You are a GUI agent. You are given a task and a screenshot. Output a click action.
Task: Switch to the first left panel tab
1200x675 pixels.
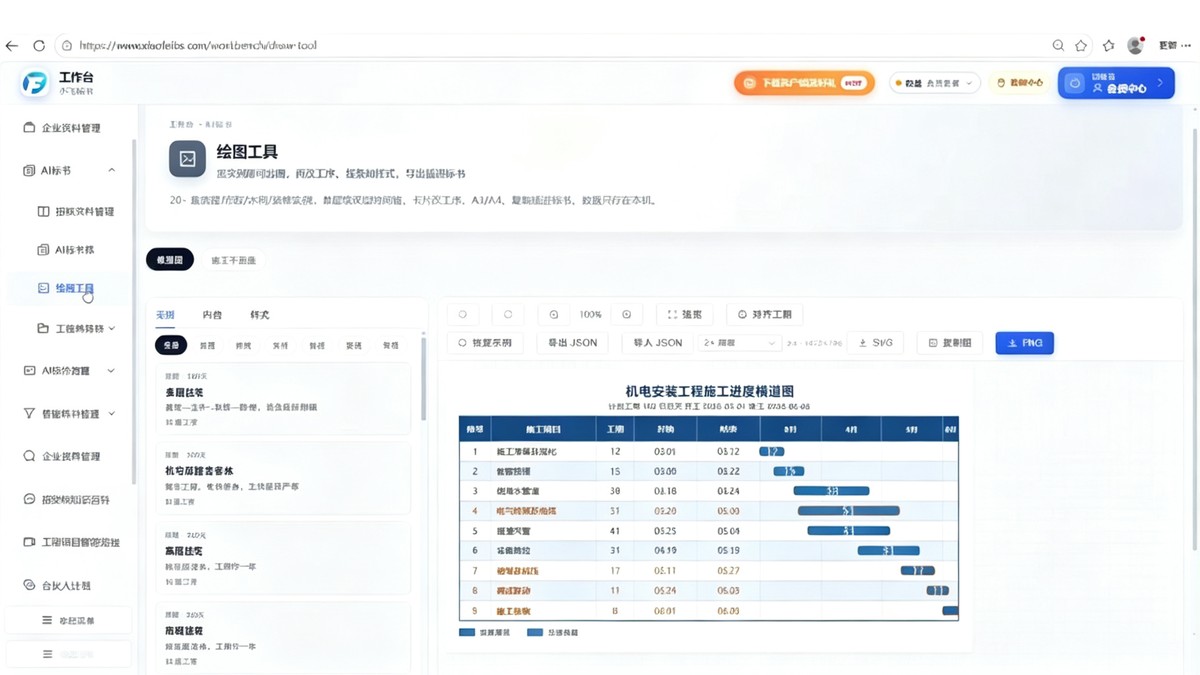pyautogui.click(x=165, y=315)
